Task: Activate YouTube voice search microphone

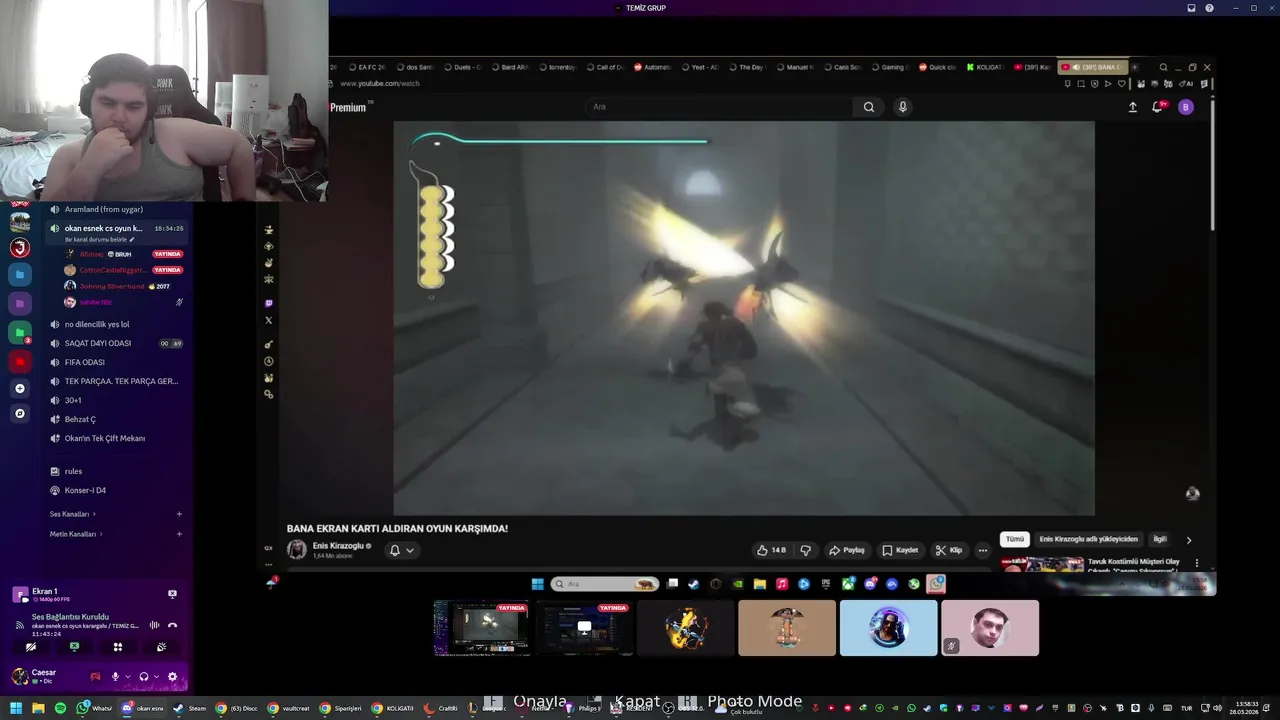Action: pos(903,107)
